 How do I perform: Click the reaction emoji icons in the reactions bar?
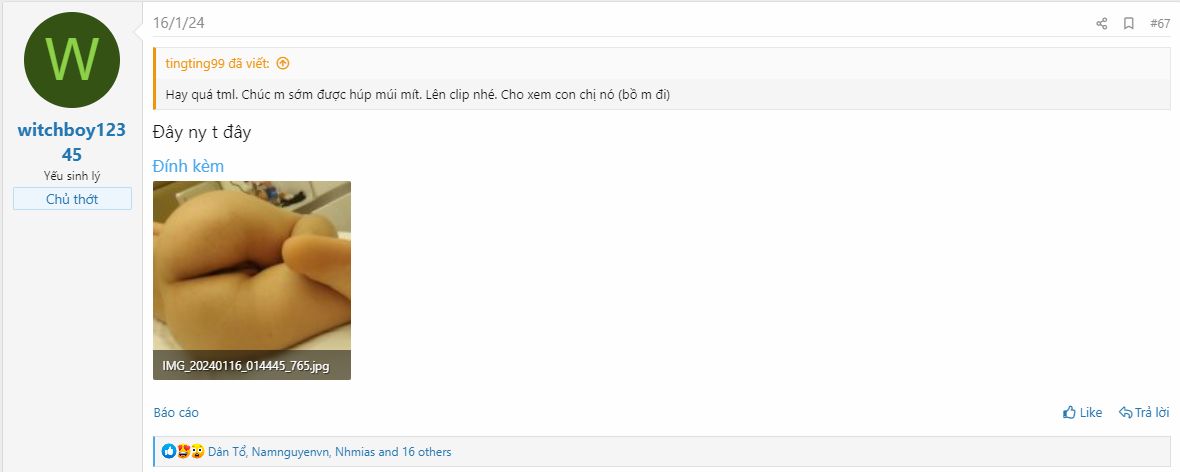[x=183, y=452]
